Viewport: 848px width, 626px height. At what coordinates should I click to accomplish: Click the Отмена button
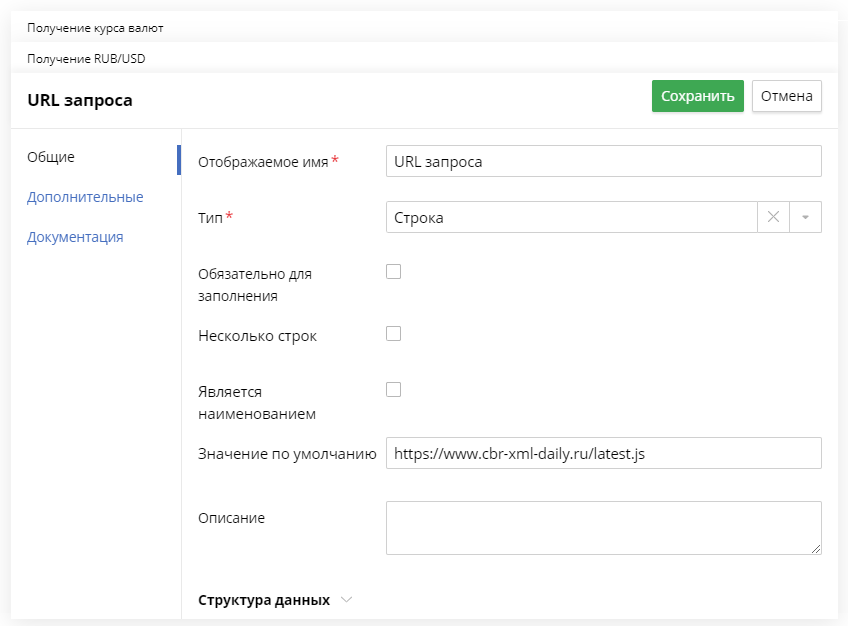(786, 96)
